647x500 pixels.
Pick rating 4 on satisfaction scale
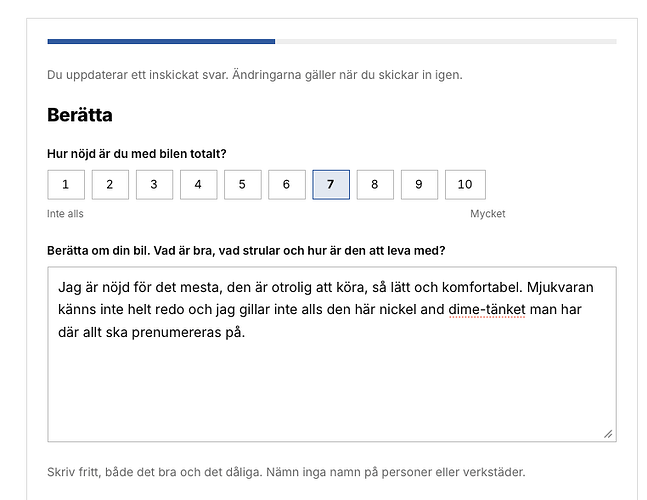point(198,184)
